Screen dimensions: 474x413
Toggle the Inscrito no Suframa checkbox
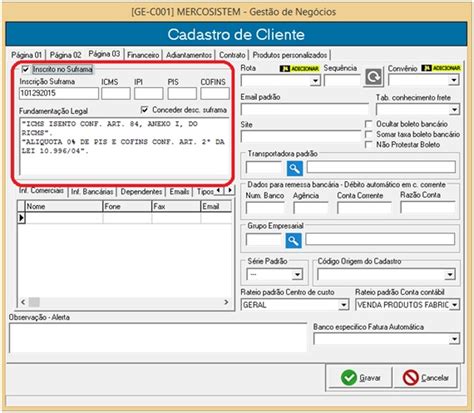click(25, 69)
